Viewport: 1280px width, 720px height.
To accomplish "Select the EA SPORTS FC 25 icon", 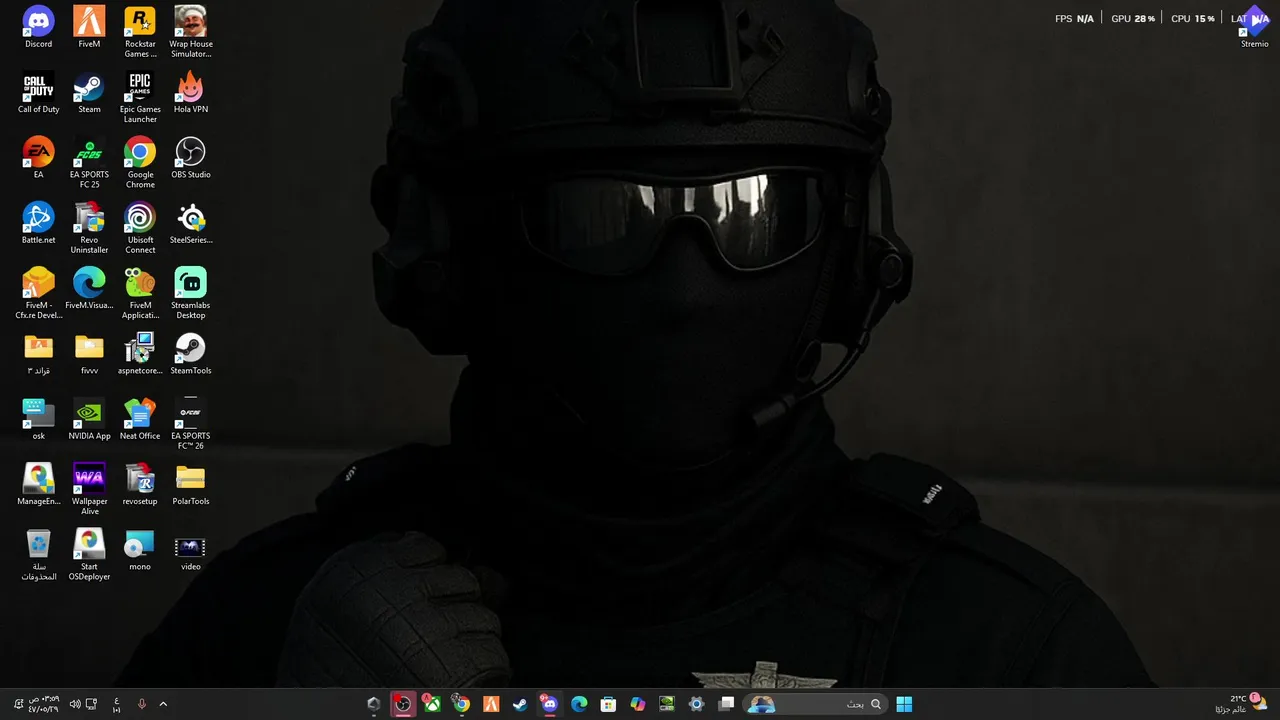I will click(x=89, y=163).
